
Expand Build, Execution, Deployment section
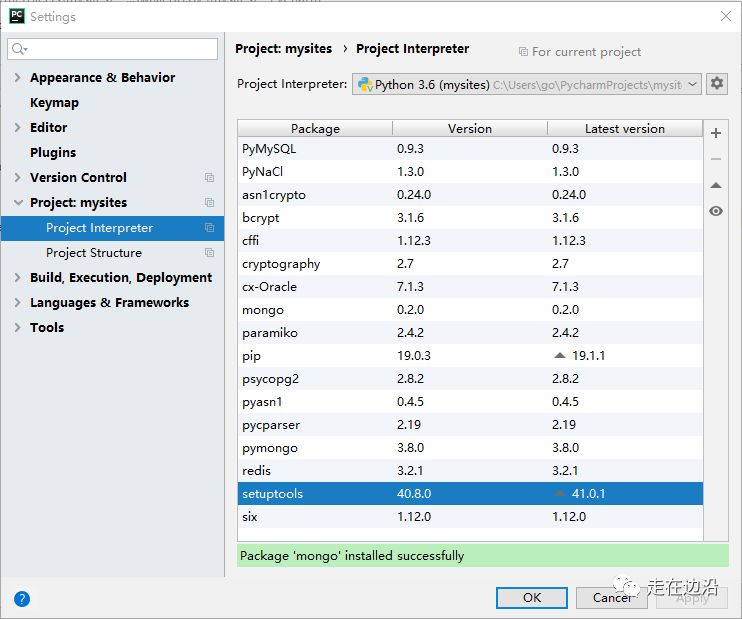18,277
